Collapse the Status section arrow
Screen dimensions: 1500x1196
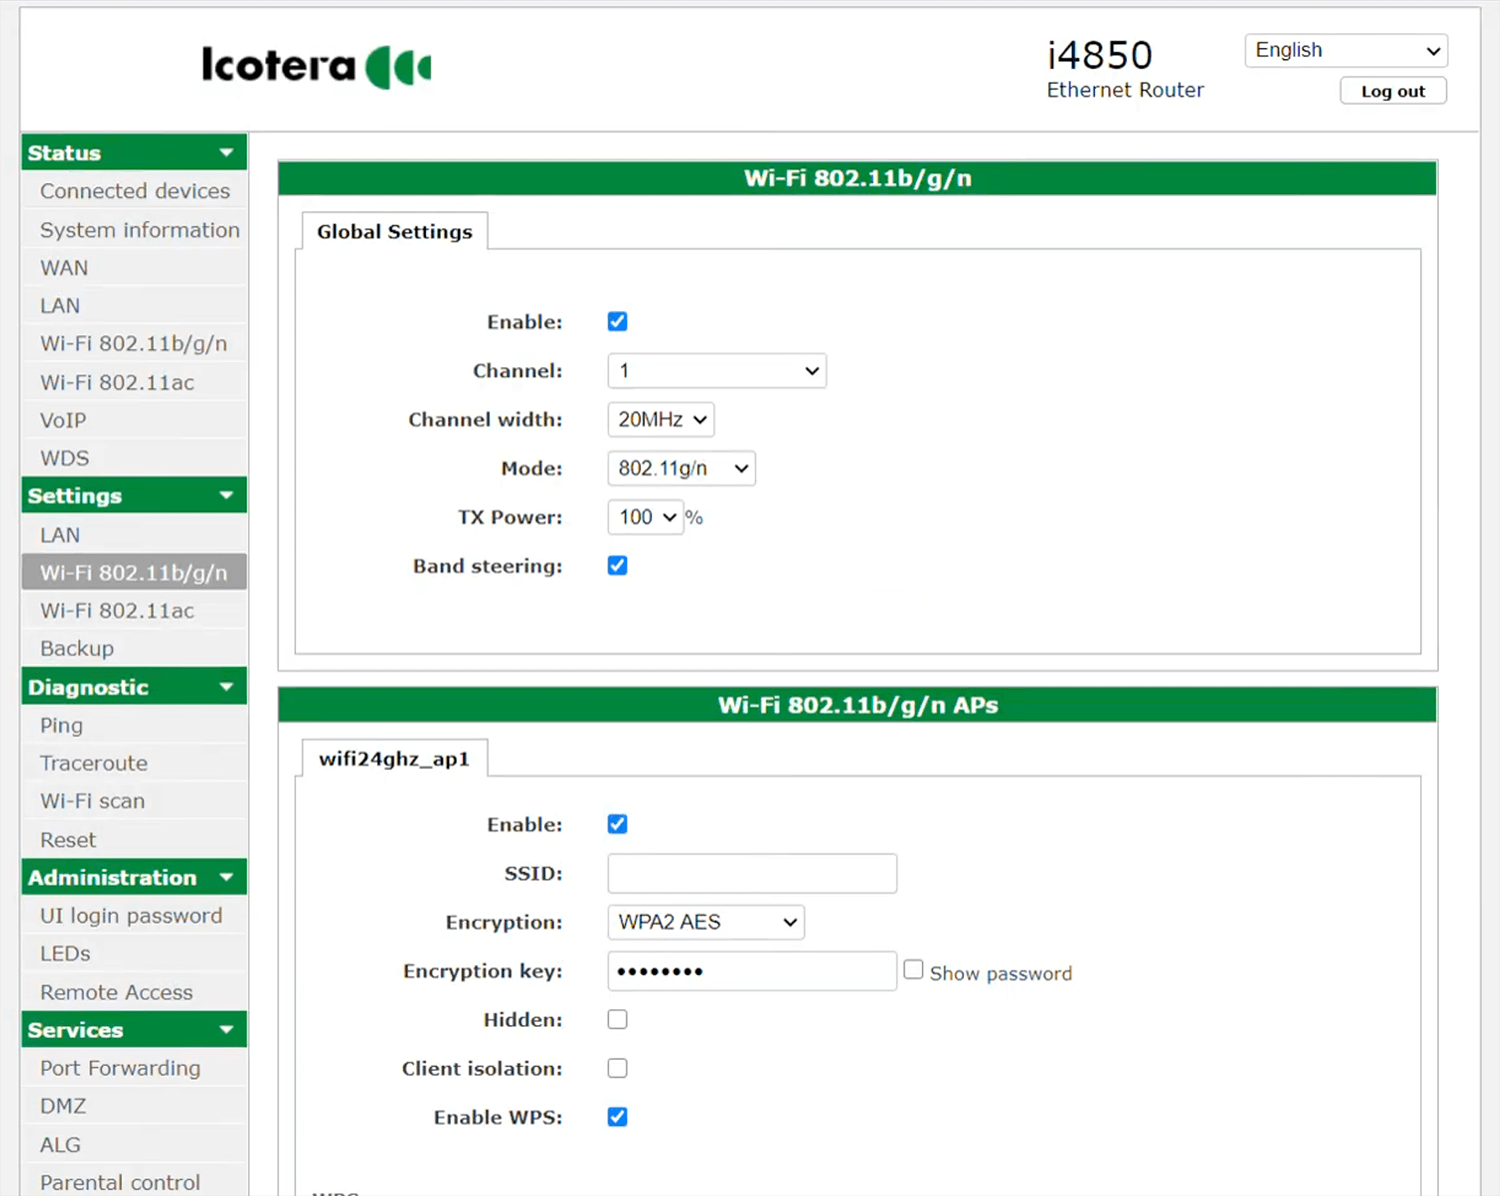pos(226,153)
